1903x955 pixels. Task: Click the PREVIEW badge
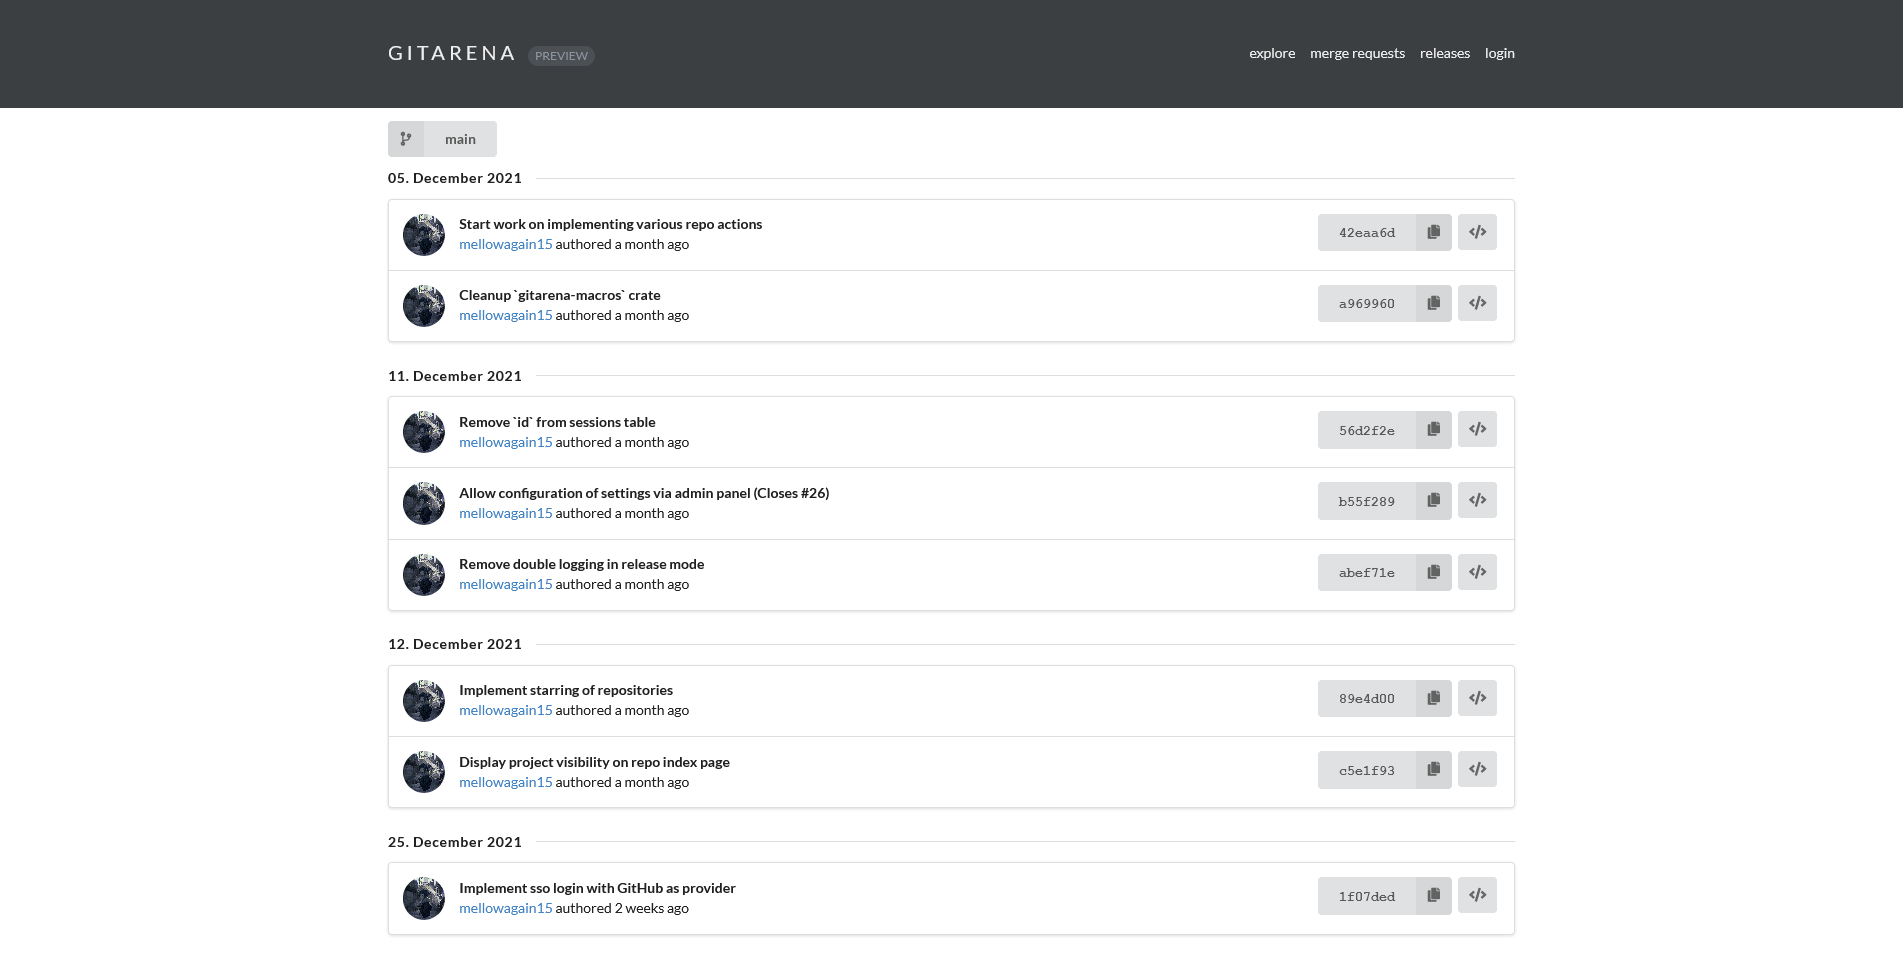coord(561,56)
